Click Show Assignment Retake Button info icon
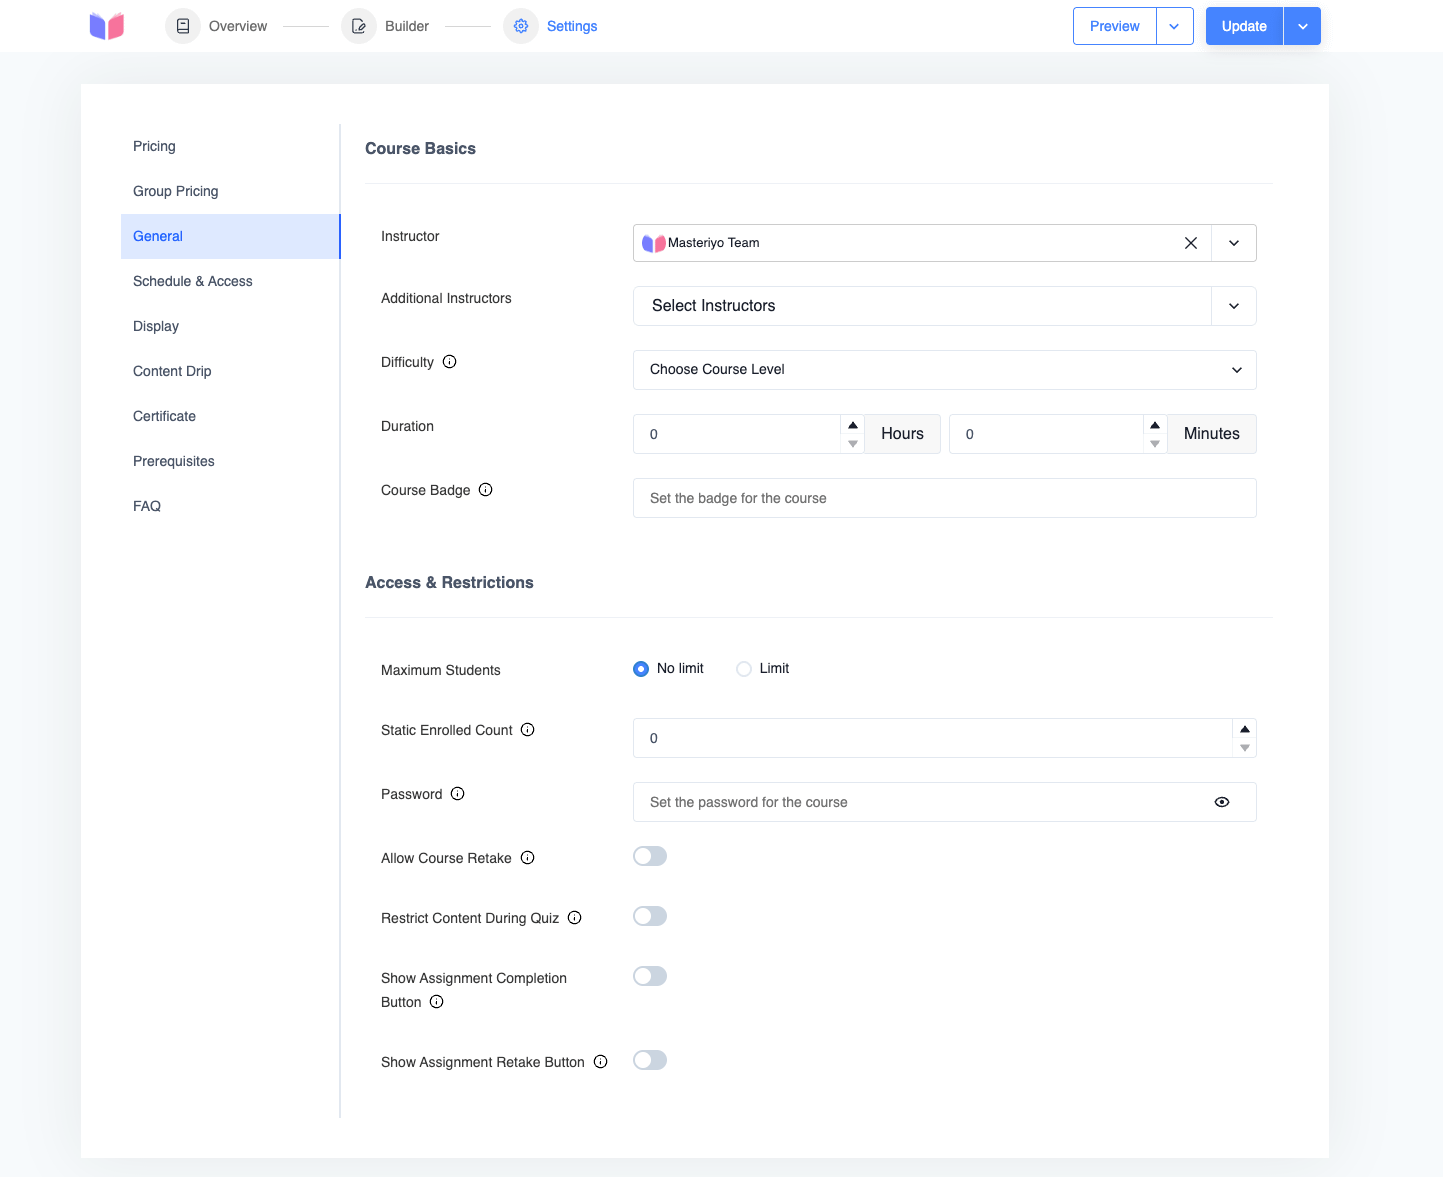This screenshot has height=1177, width=1443. pyautogui.click(x=601, y=1062)
